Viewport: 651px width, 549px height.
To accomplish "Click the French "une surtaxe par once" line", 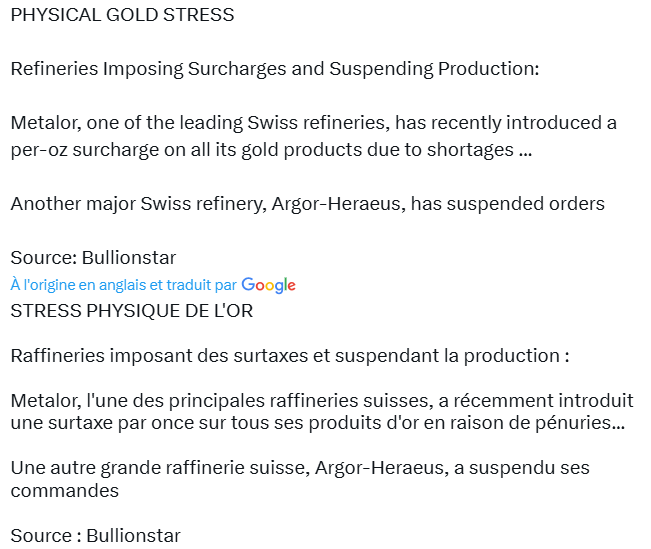I will click(x=318, y=423).
